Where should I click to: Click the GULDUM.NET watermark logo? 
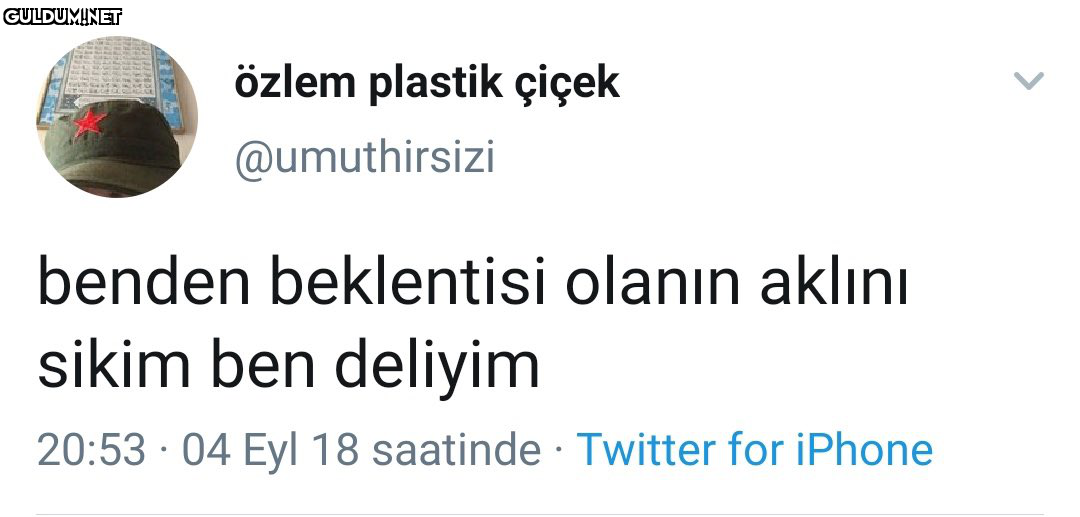click(63, 17)
